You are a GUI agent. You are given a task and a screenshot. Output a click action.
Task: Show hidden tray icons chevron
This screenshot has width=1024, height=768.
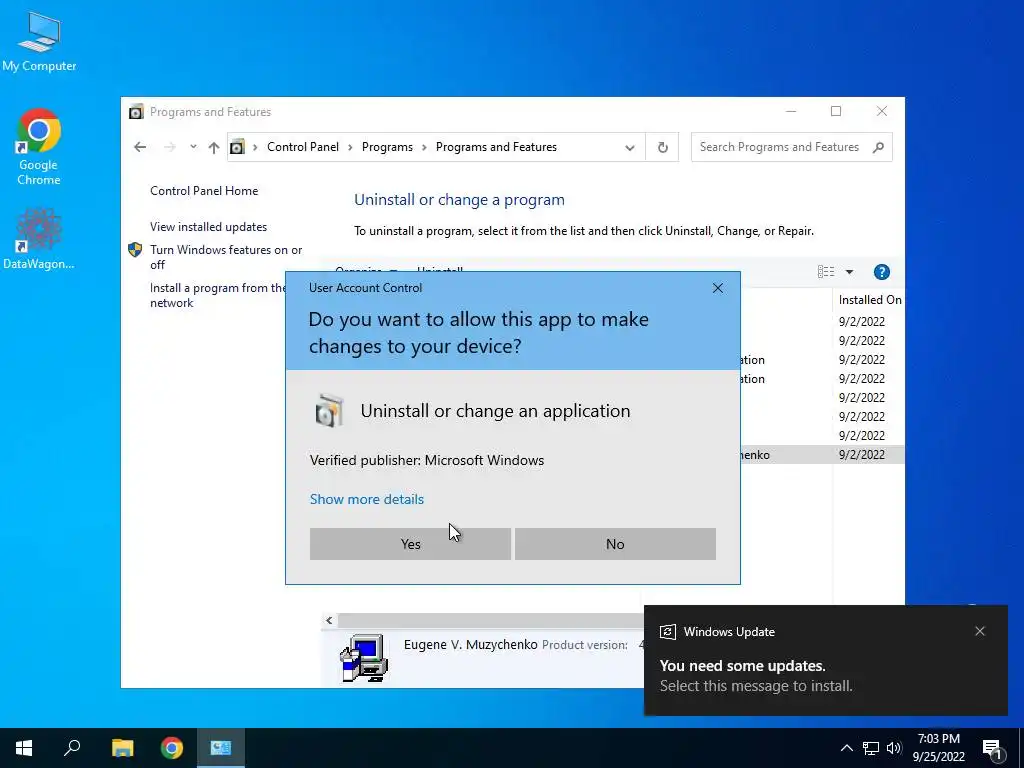click(x=846, y=748)
